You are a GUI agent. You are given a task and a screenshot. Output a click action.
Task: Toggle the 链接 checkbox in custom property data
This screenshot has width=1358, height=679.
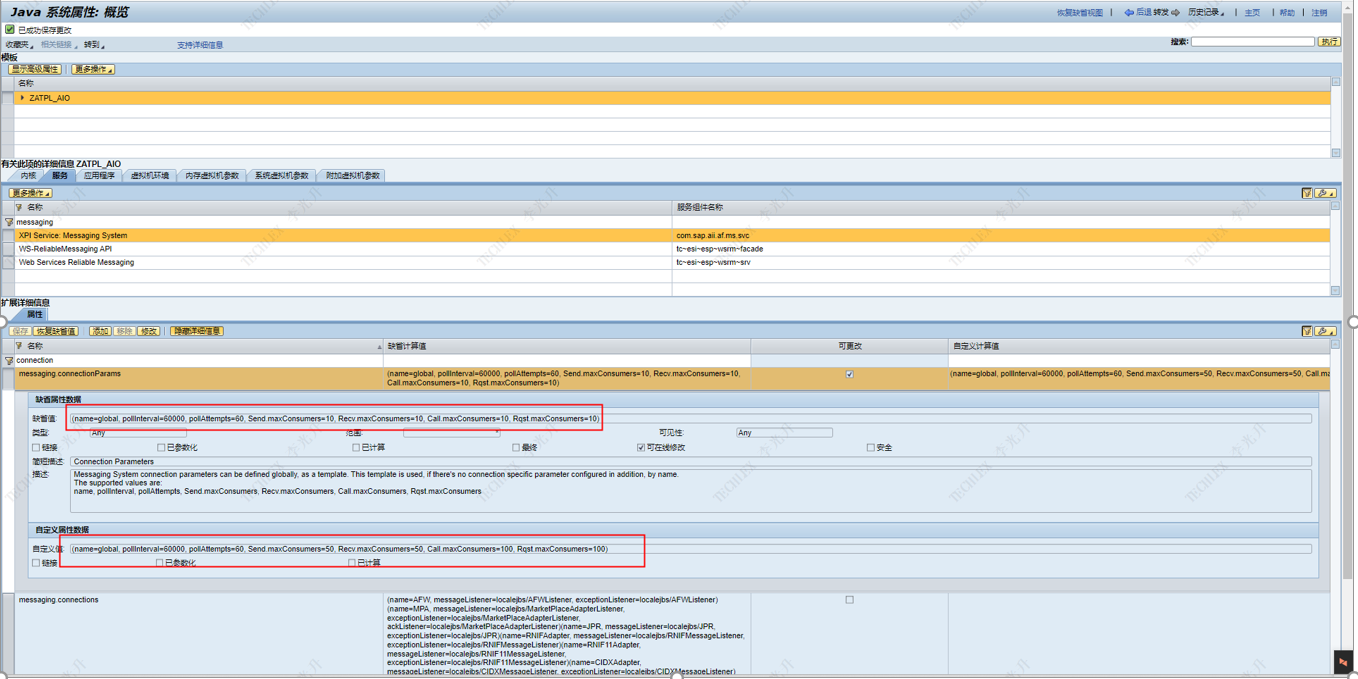coord(37,563)
